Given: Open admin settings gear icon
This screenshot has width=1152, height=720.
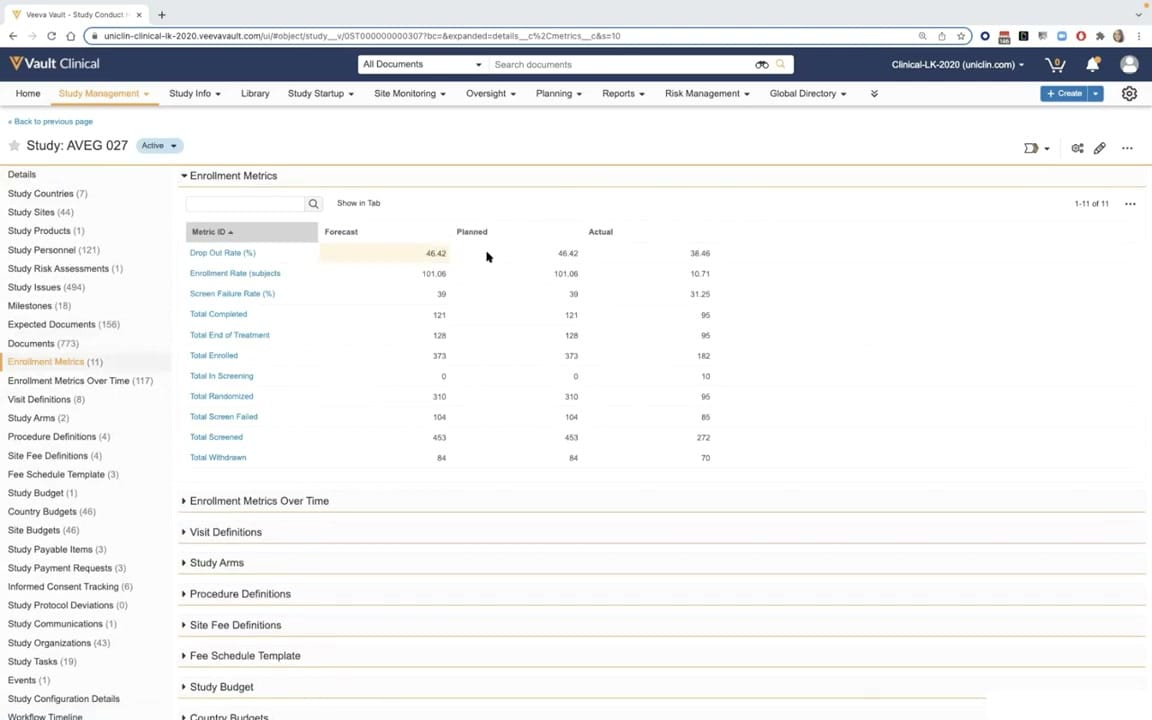Looking at the screenshot, I should pyautogui.click(x=1129, y=94).
